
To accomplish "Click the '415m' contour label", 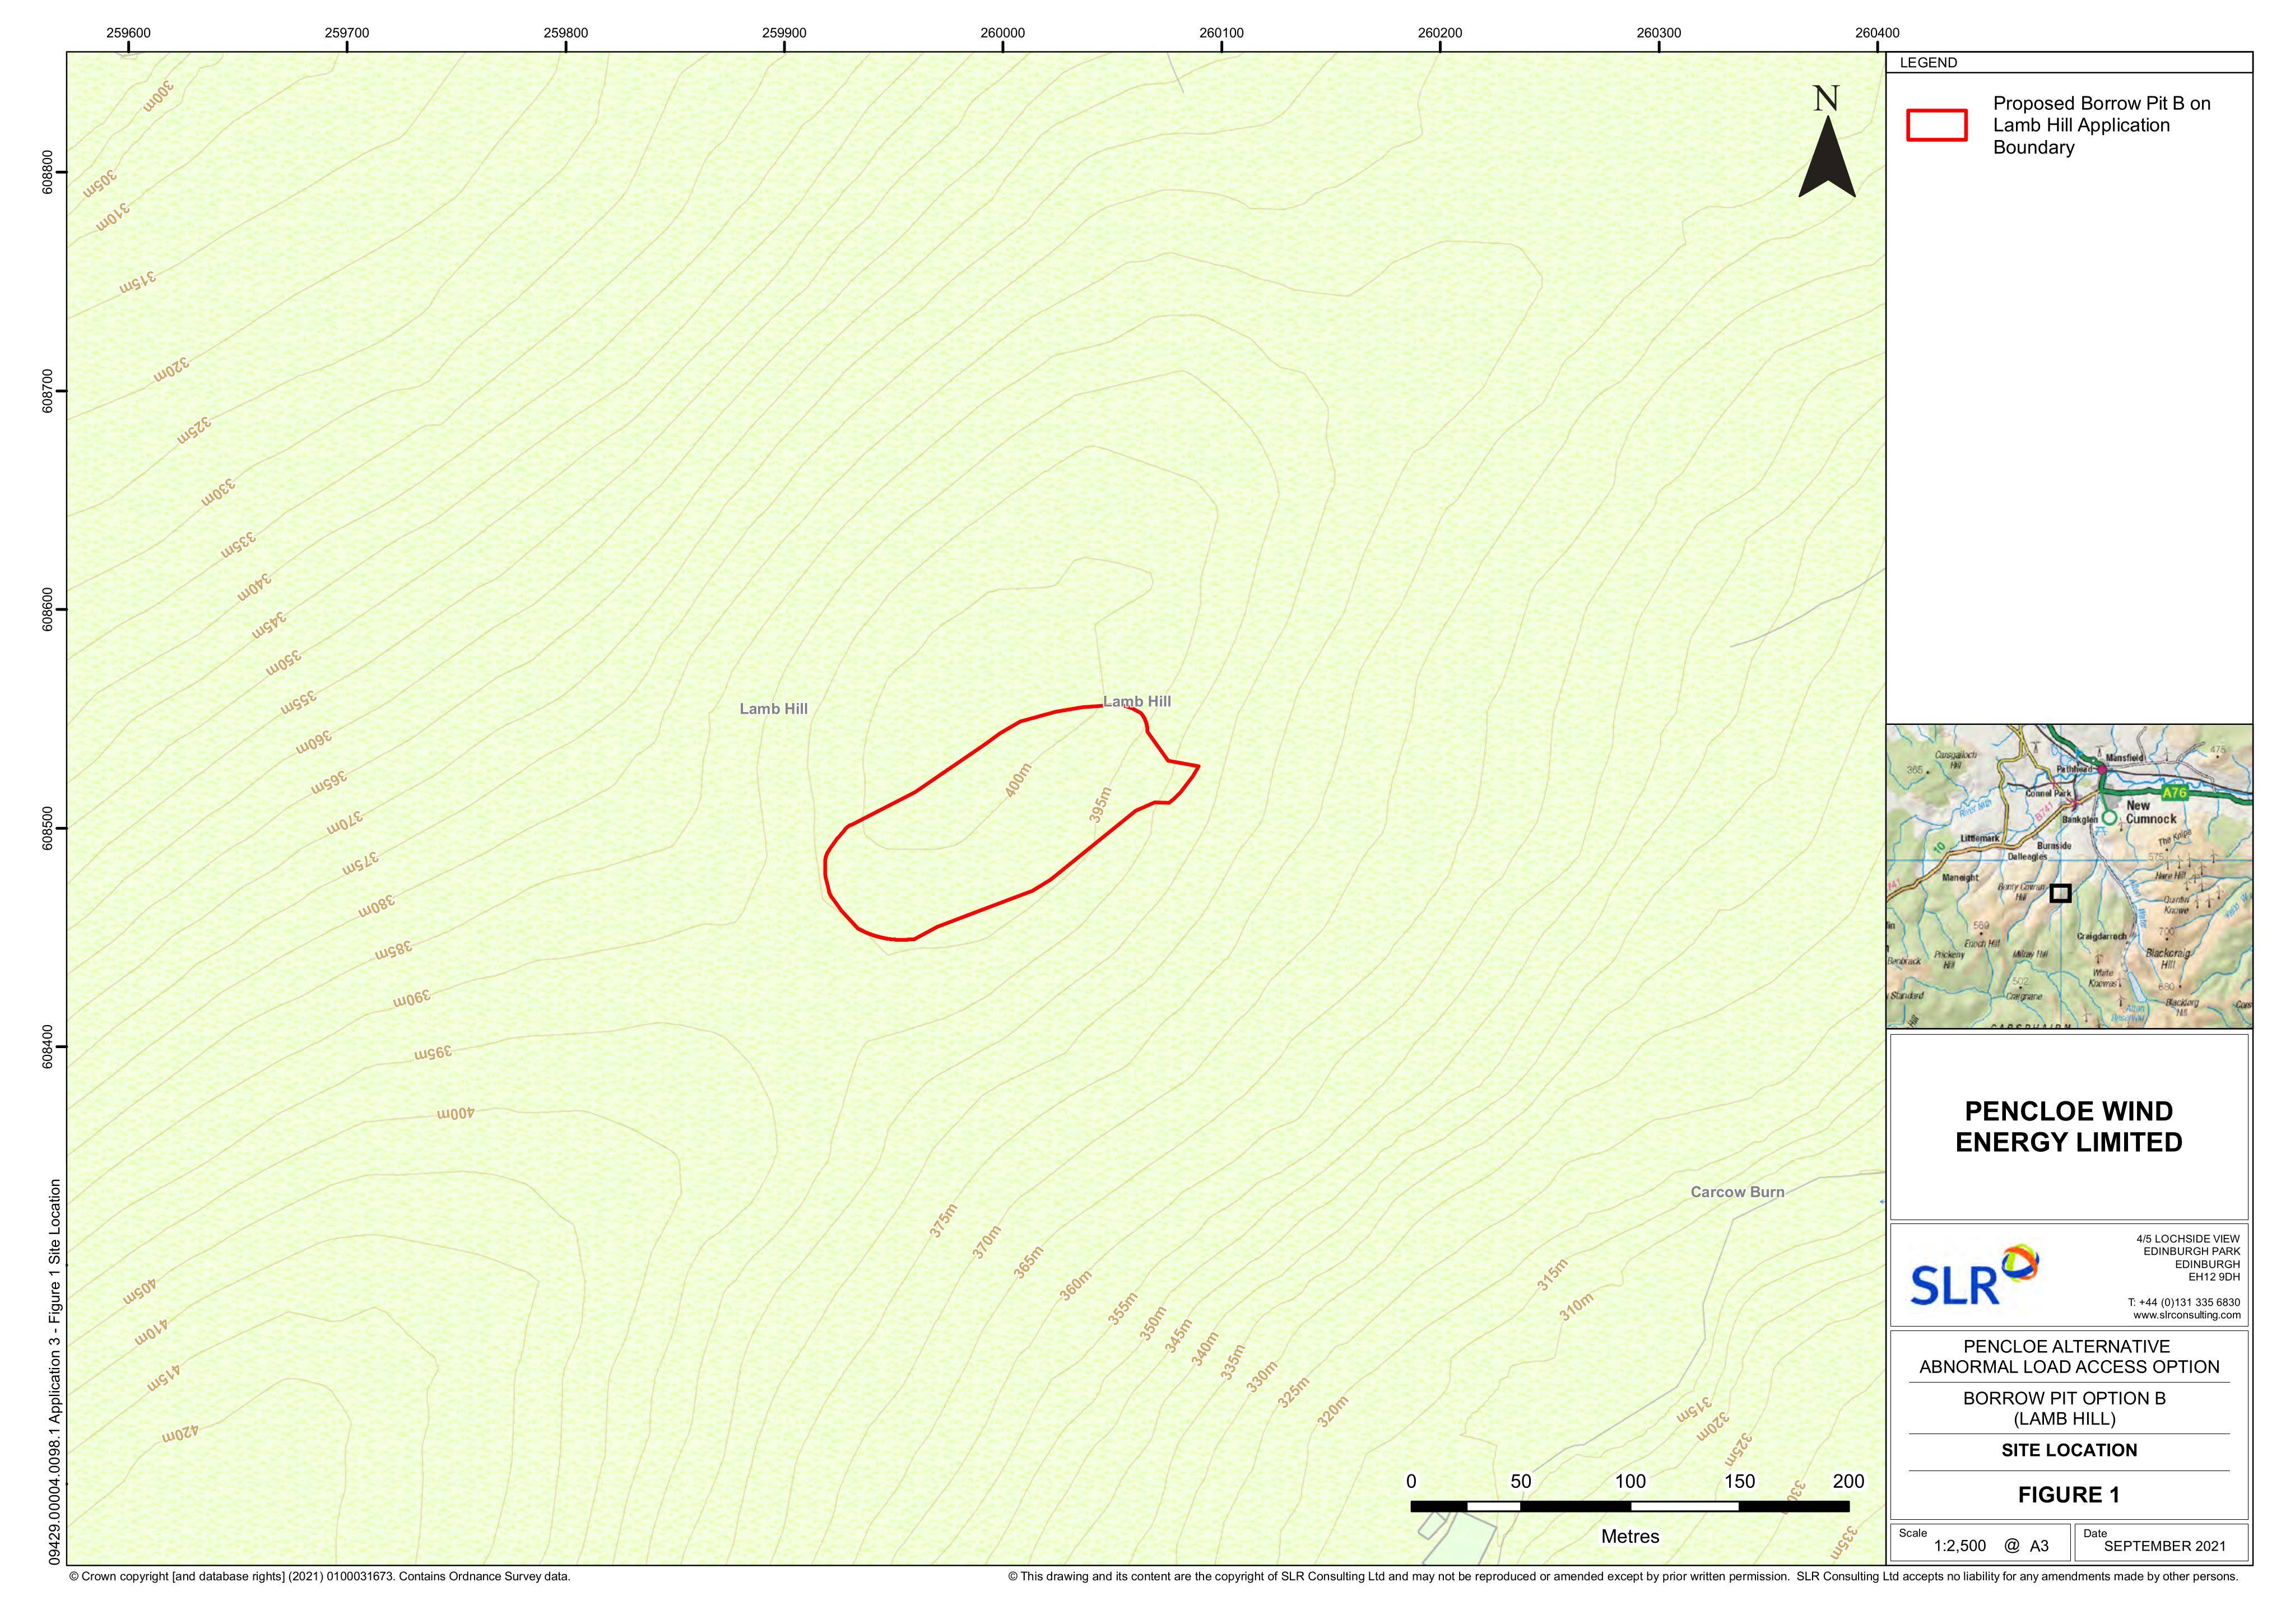I will point(165,1378).
